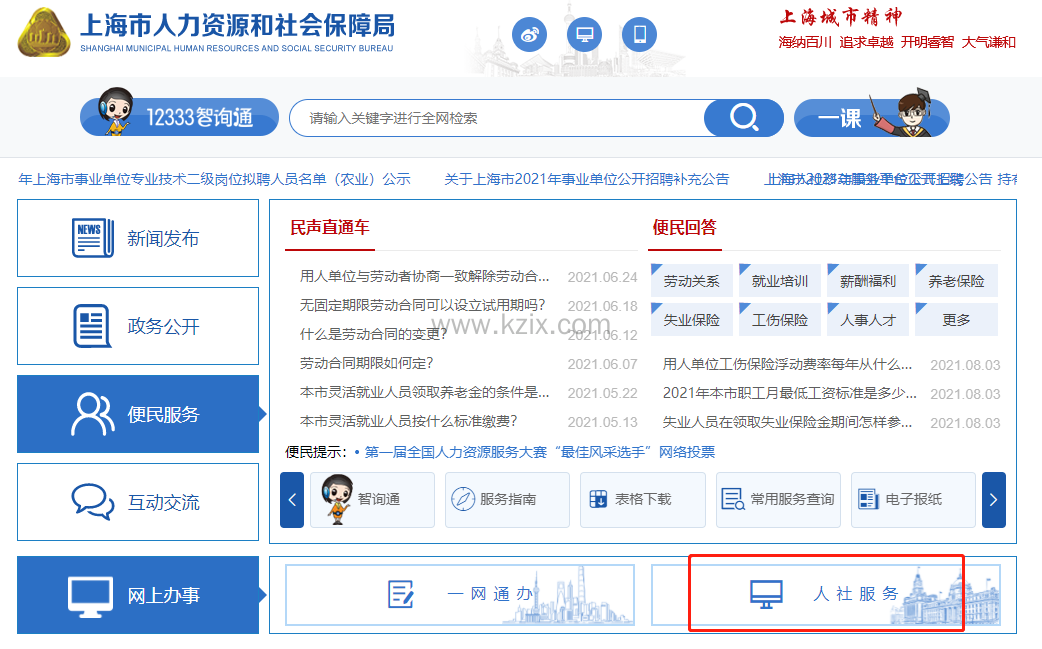Image resolution: width=1042 pixels, height=649 pixels.
Task: Click the mobile phone icon in header
Action: [639, 35]
